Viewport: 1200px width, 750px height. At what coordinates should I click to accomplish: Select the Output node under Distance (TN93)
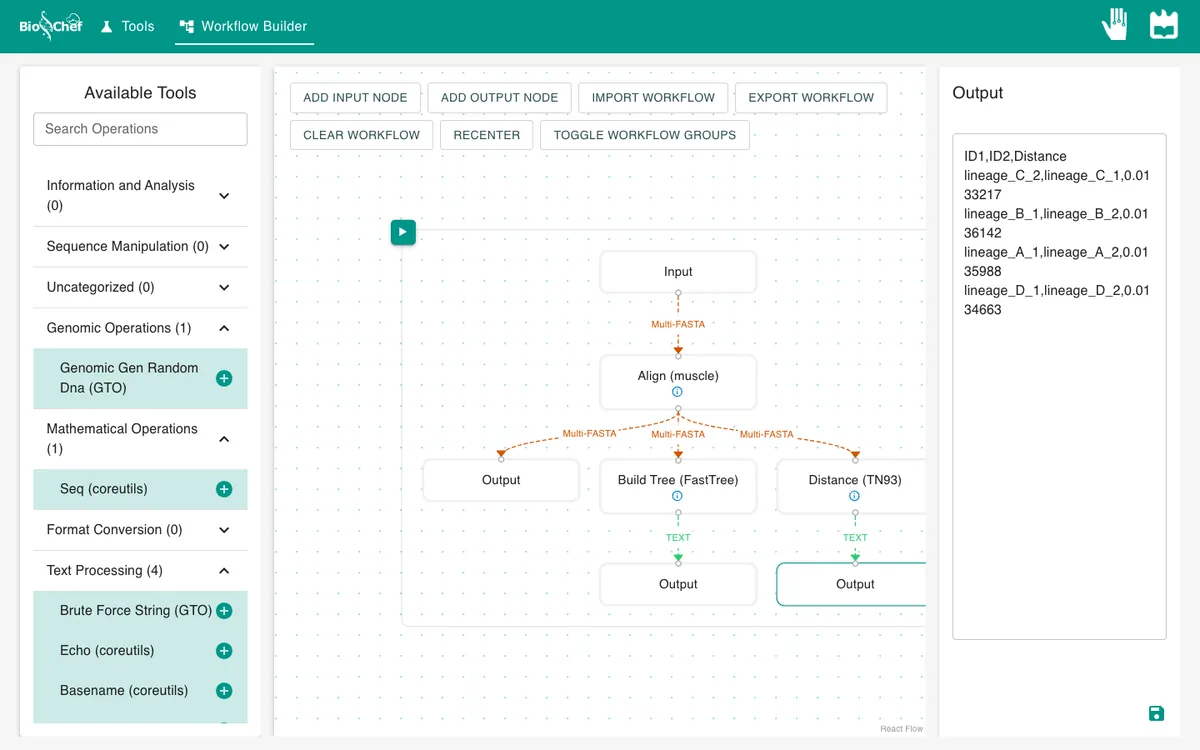(x=851, y=584)
